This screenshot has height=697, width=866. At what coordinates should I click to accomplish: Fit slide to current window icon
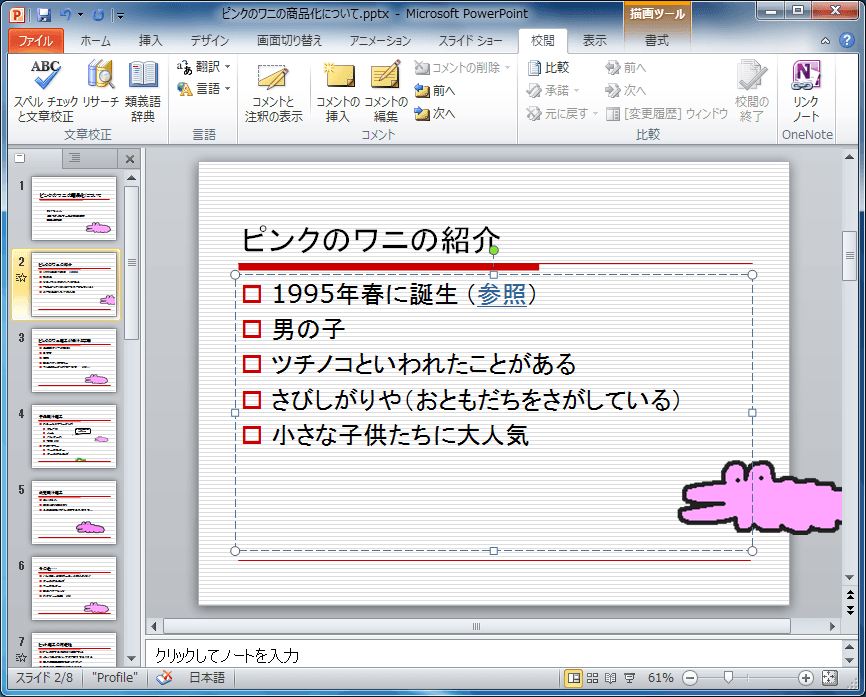pyautogui.click(x=830, y=678)
